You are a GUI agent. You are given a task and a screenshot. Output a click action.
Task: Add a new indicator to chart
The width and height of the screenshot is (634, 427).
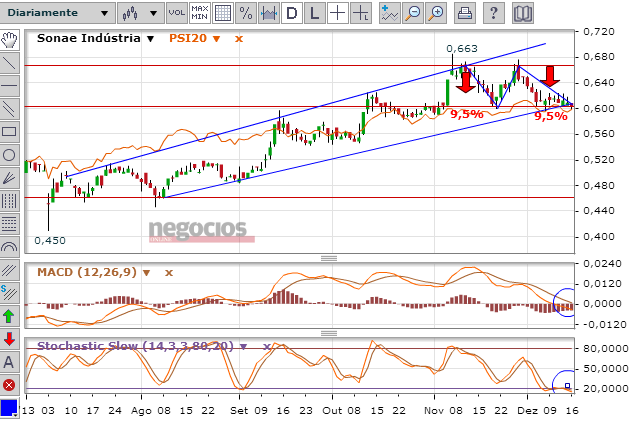coord(389,13)
